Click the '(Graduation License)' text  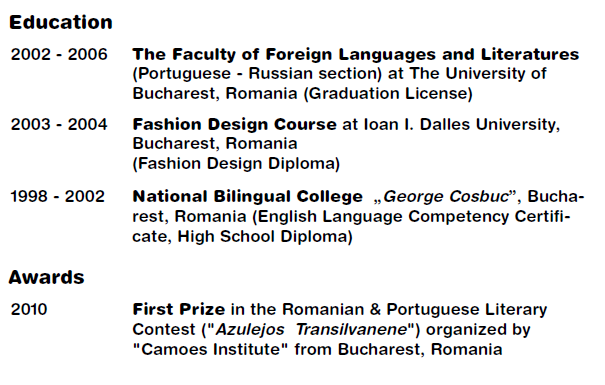click(x=388, y=93)
